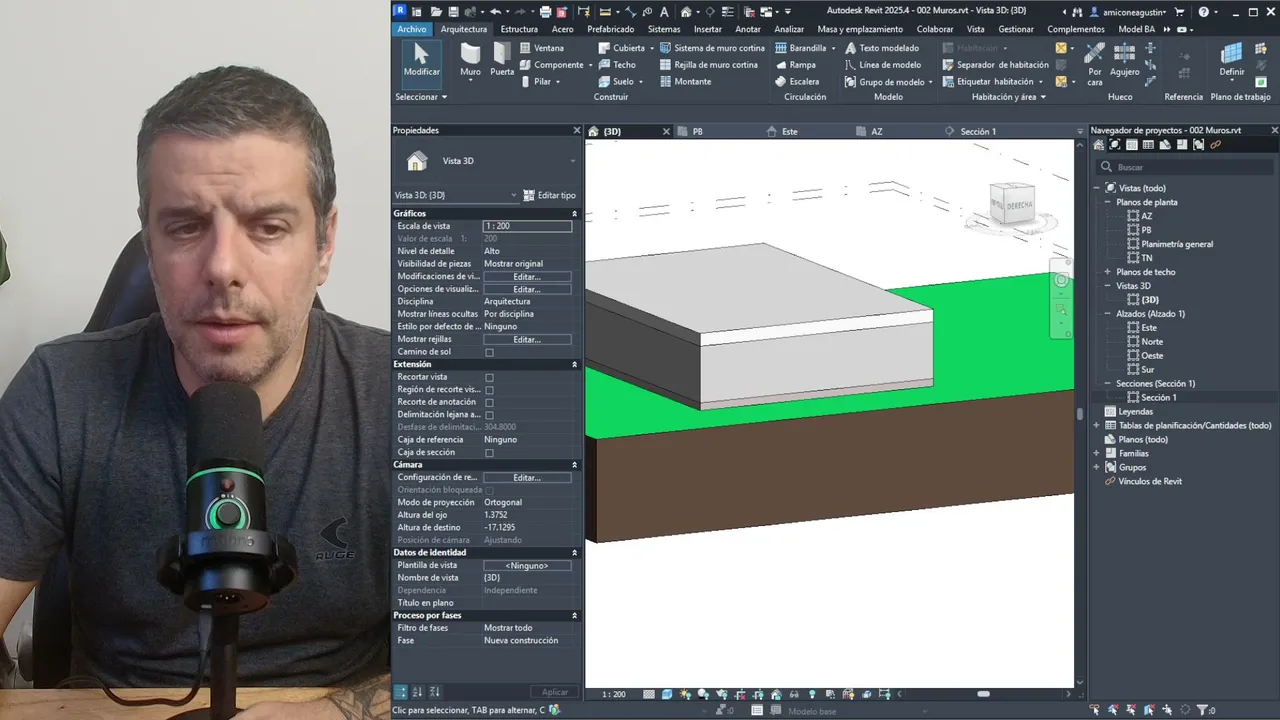This screenshot has width=1280, height=720.
Task: Toggle Región de recorte visible checkbox
Action: pyautogui.click(x=489, y=390)
